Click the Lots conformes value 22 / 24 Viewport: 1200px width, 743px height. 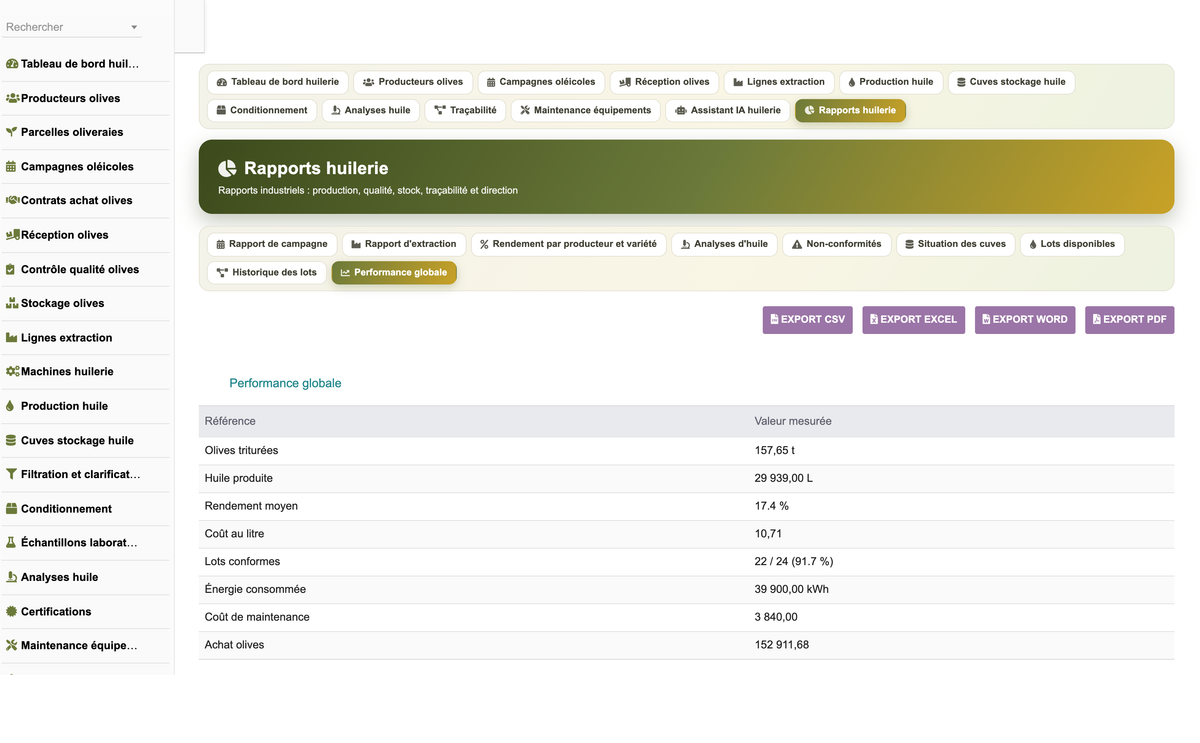[x=794, y=561]
